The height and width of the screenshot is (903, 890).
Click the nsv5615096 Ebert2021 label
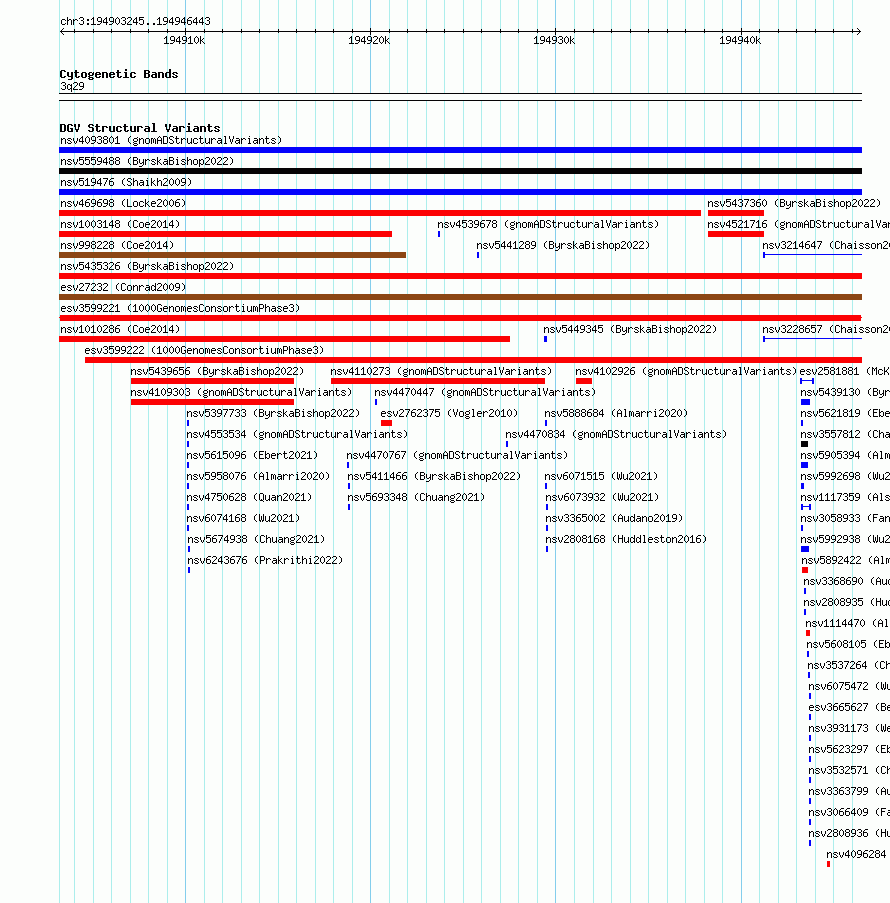click(252, 456)
